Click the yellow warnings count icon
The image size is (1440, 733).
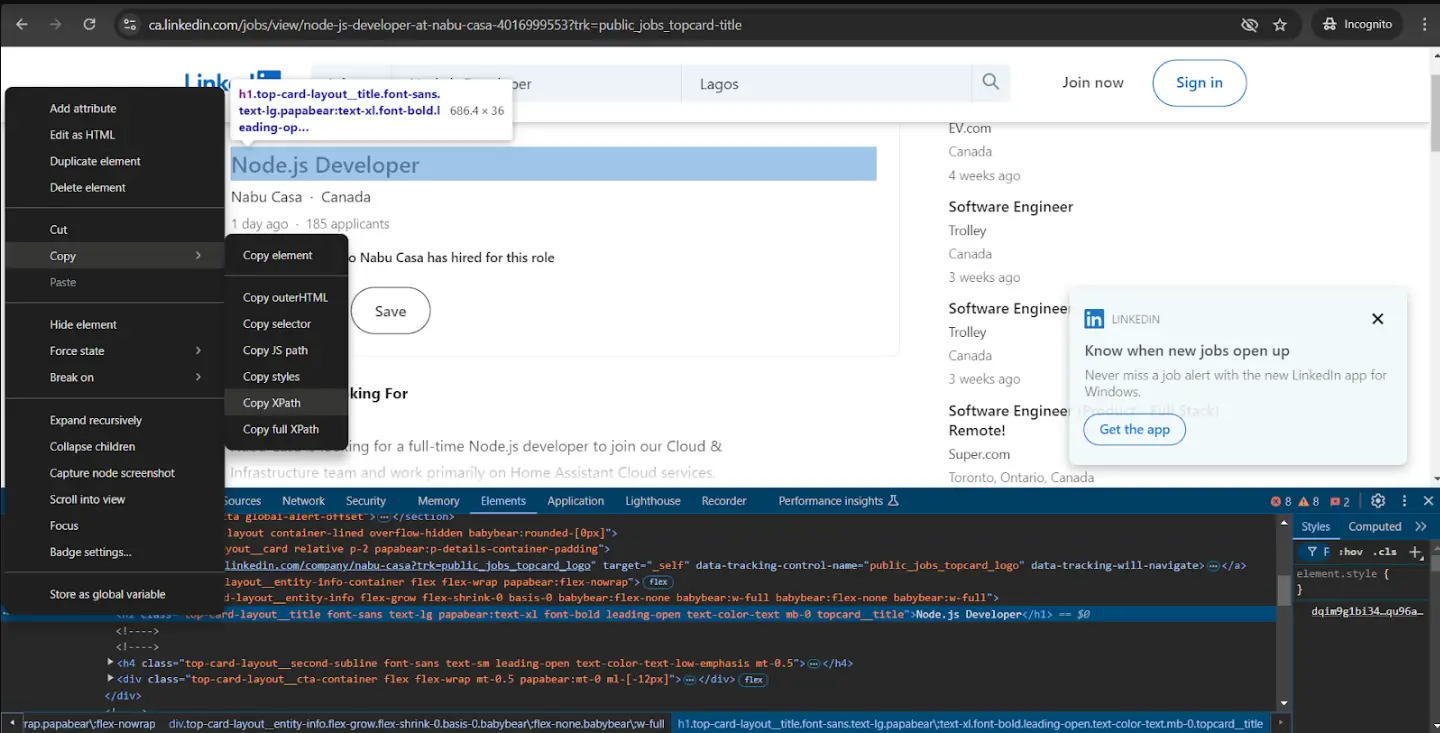(1309, 501)
